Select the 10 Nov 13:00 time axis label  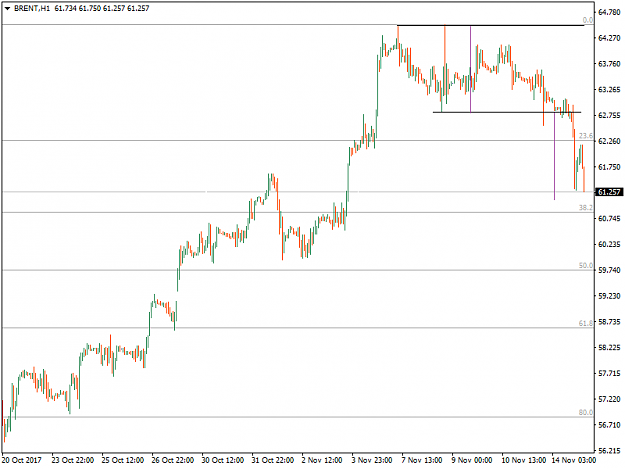point(524,460)
